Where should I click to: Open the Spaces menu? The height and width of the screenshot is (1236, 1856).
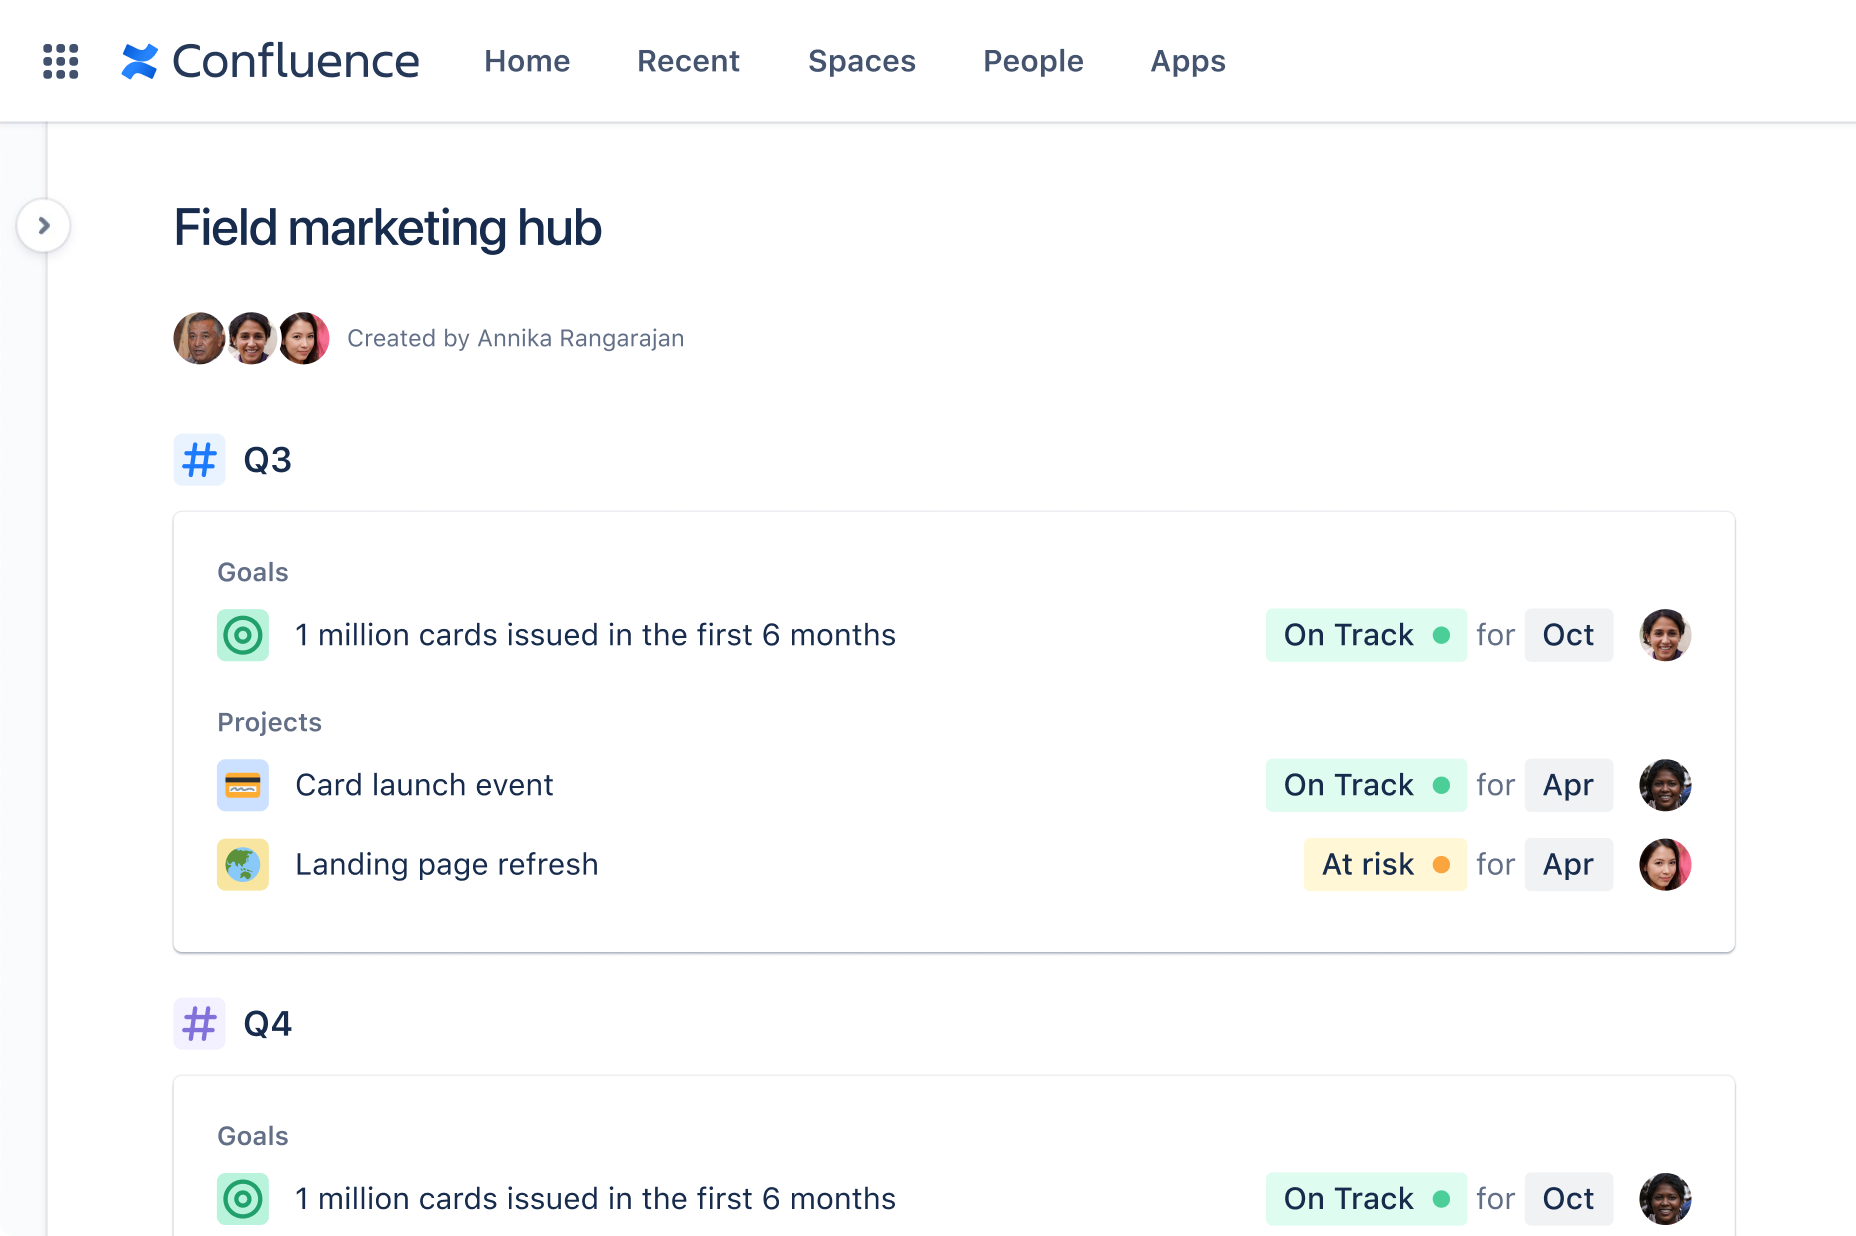tap(861, 61)
